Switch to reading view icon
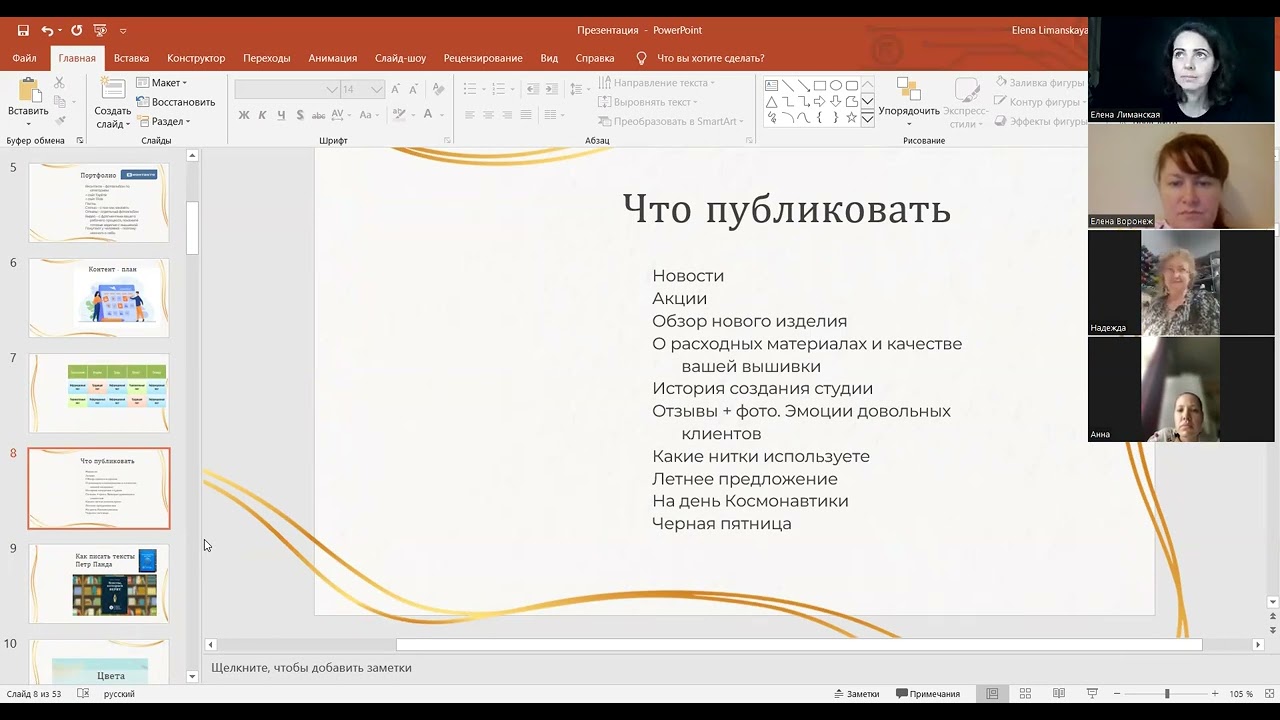1280x720 pixels. point(1059,693)
